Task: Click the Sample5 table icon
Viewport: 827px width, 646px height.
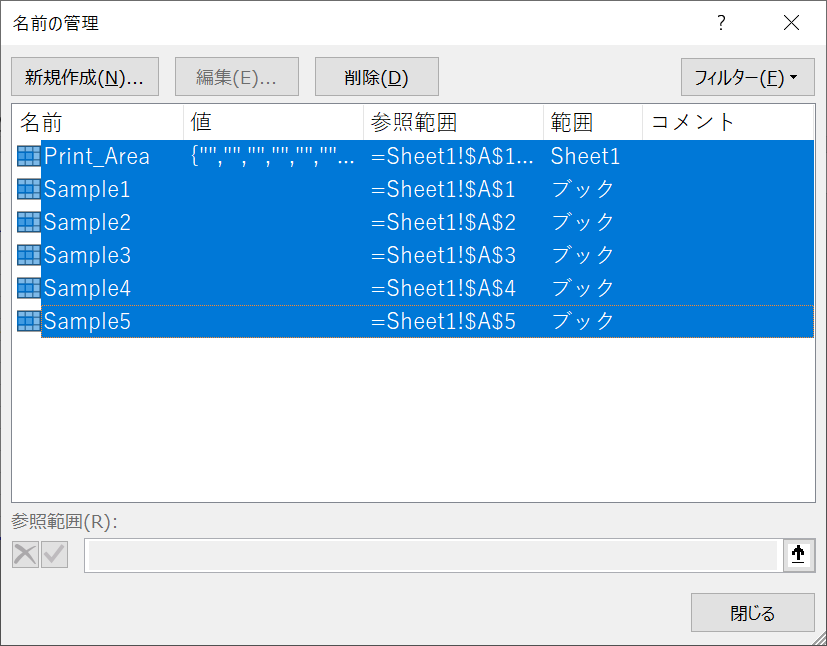Action: [x=28, y=321]
